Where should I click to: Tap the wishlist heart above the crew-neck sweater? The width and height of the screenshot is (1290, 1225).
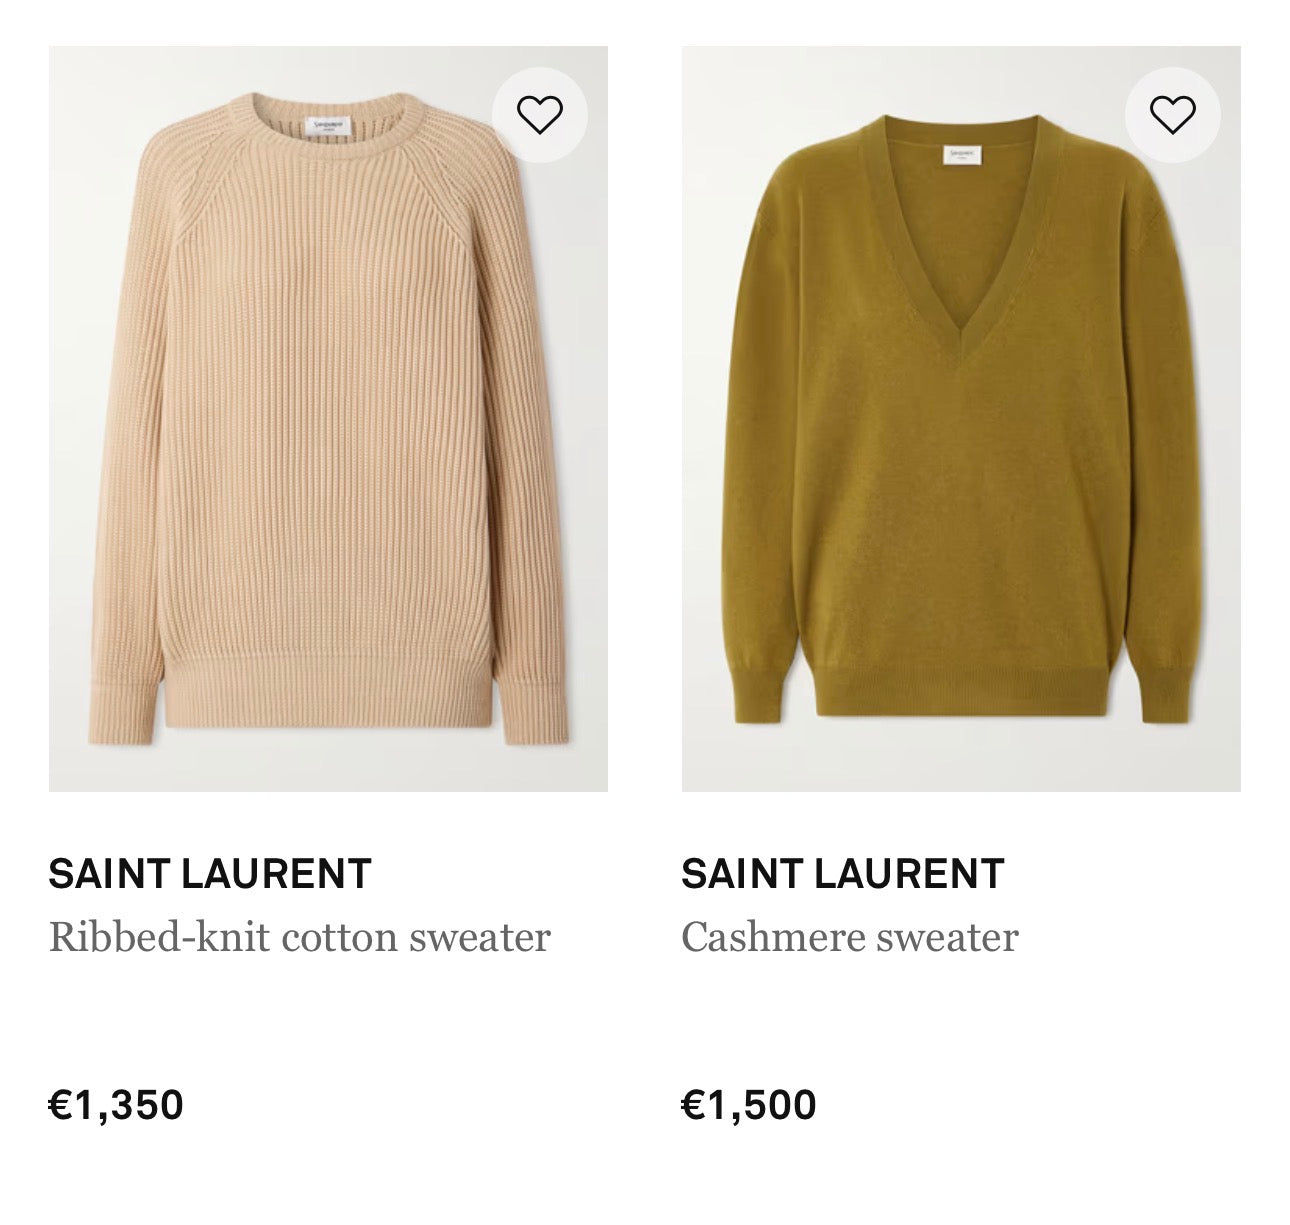click(x=538, y=115)
